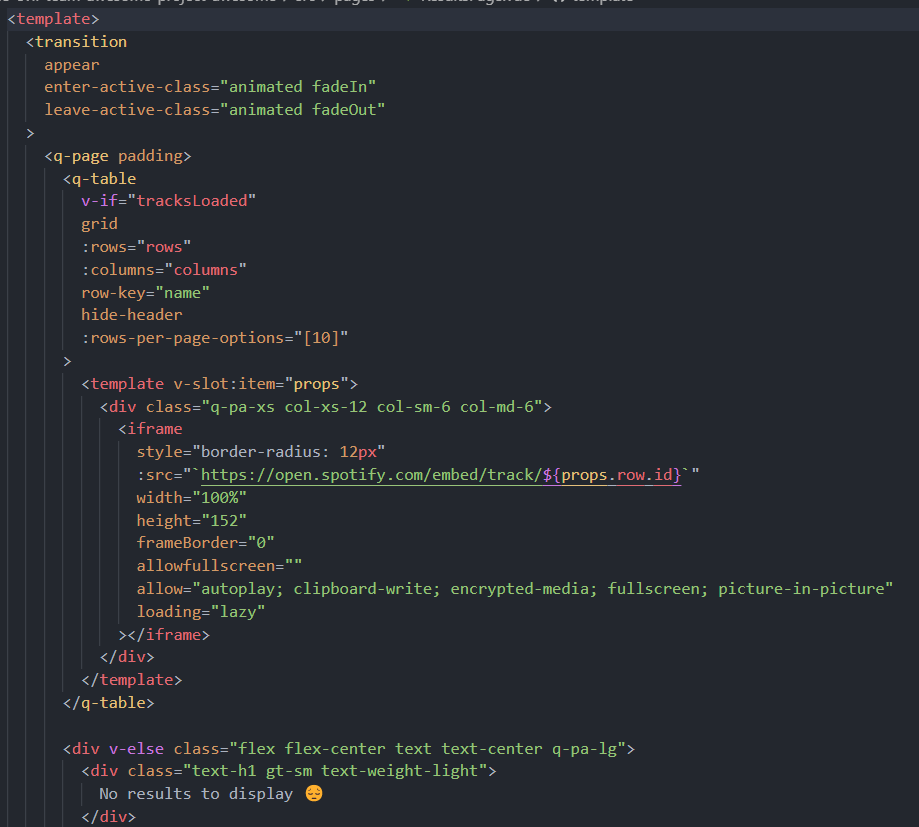Click the <div v-else class="flex flex-center..."> line
The width and height of the screenshot is (919, 827).
[349, 749]
